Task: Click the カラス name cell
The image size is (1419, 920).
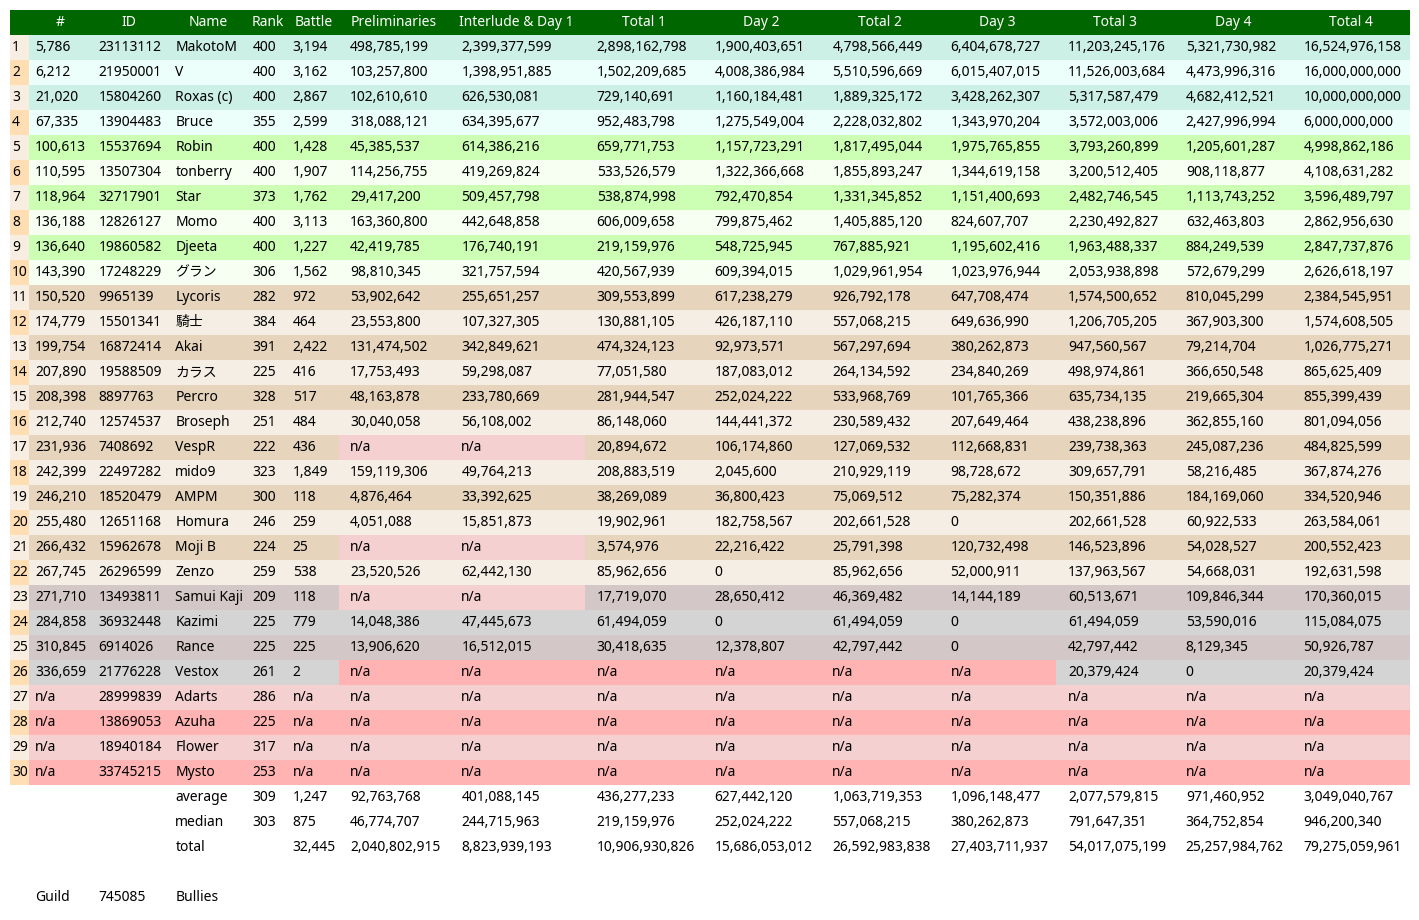Action: tap(196, 371)
